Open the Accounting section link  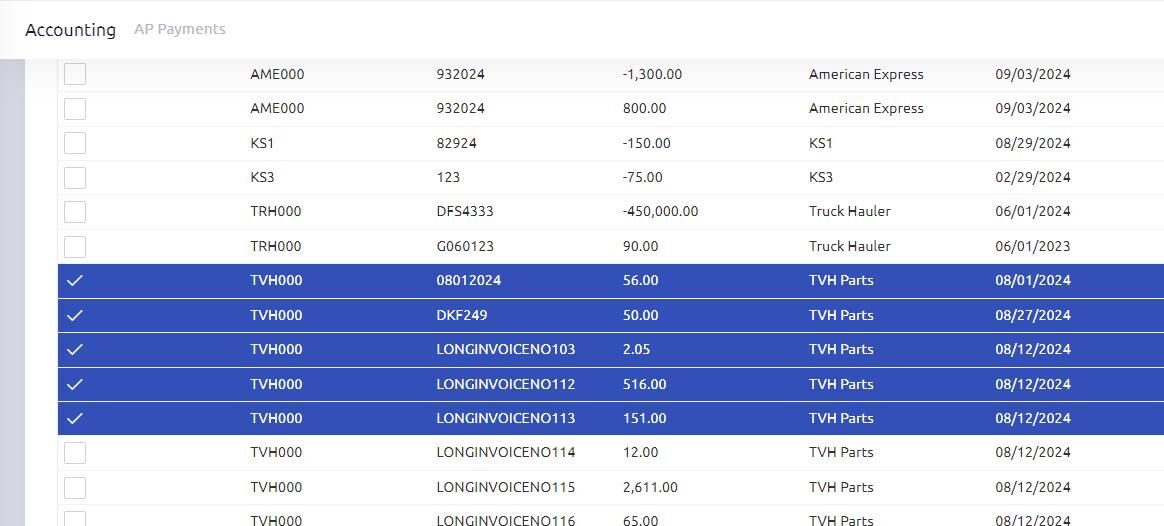[x=71, y=30]
